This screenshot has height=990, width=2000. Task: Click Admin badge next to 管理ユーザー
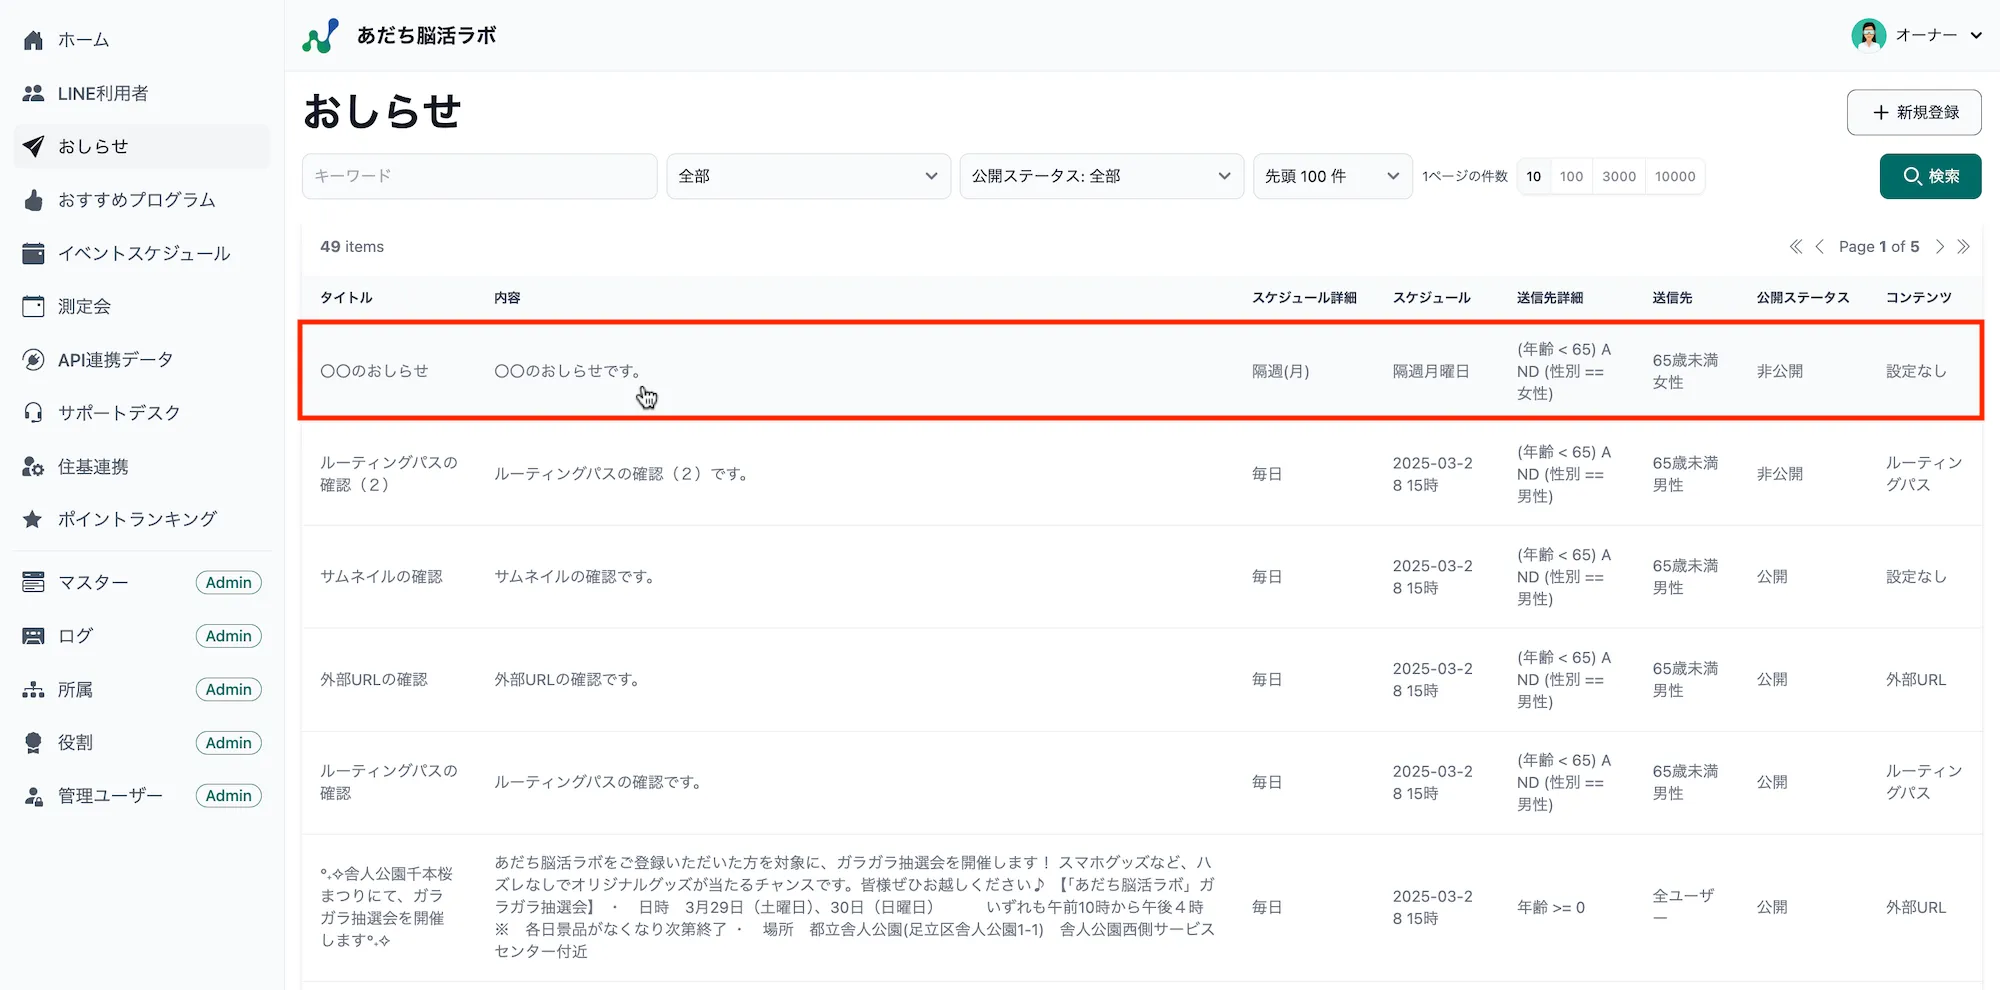tap(229, 796)
